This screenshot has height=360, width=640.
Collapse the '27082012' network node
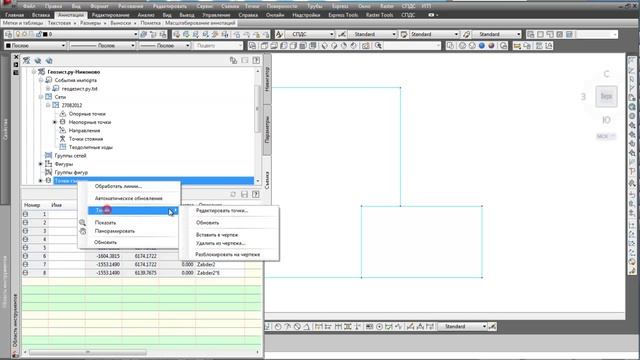click(x=48, y=105)
